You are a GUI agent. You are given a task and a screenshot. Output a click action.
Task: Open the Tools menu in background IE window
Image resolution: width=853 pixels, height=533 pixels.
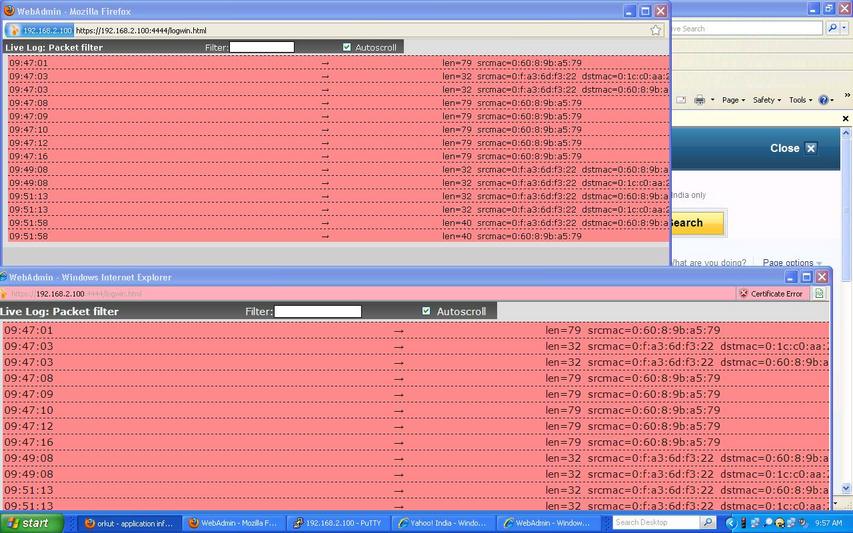pyautogui.click(x=800, y=100)
